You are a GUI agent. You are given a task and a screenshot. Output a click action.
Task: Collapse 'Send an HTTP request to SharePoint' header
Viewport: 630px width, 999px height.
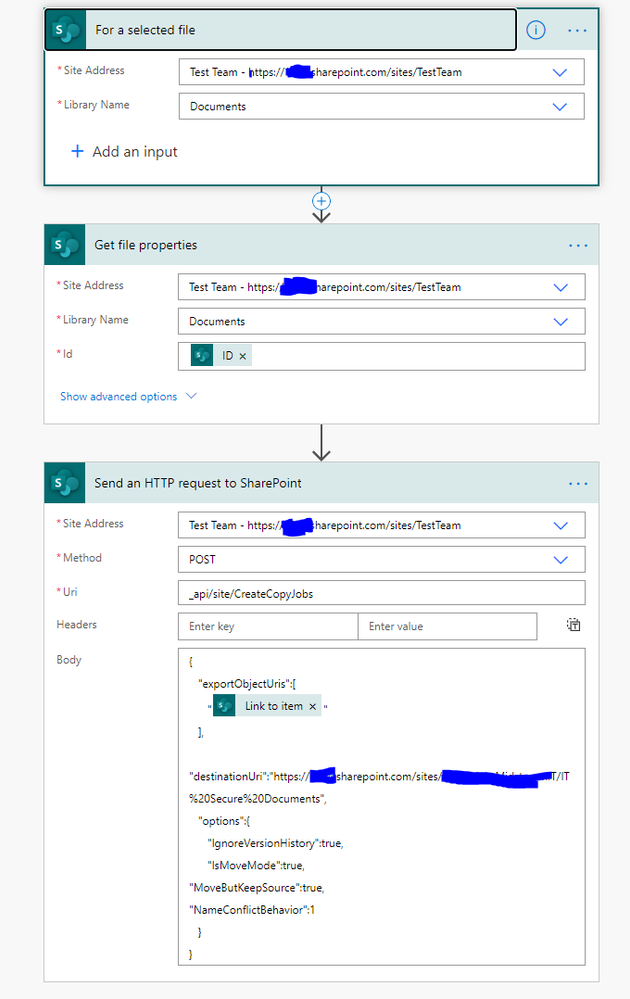tap(322, 483)
